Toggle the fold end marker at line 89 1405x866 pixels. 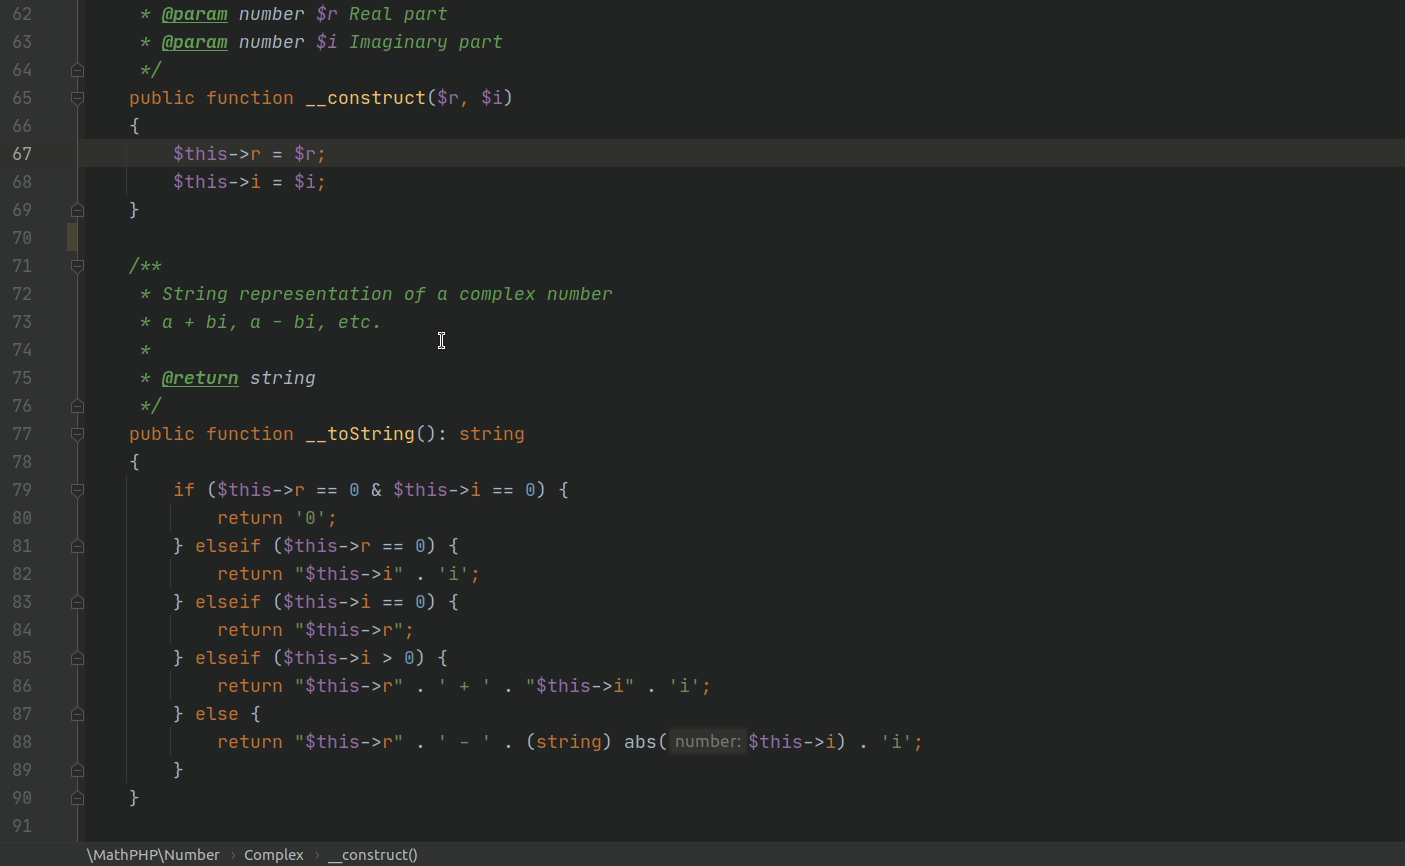(77, 770)
